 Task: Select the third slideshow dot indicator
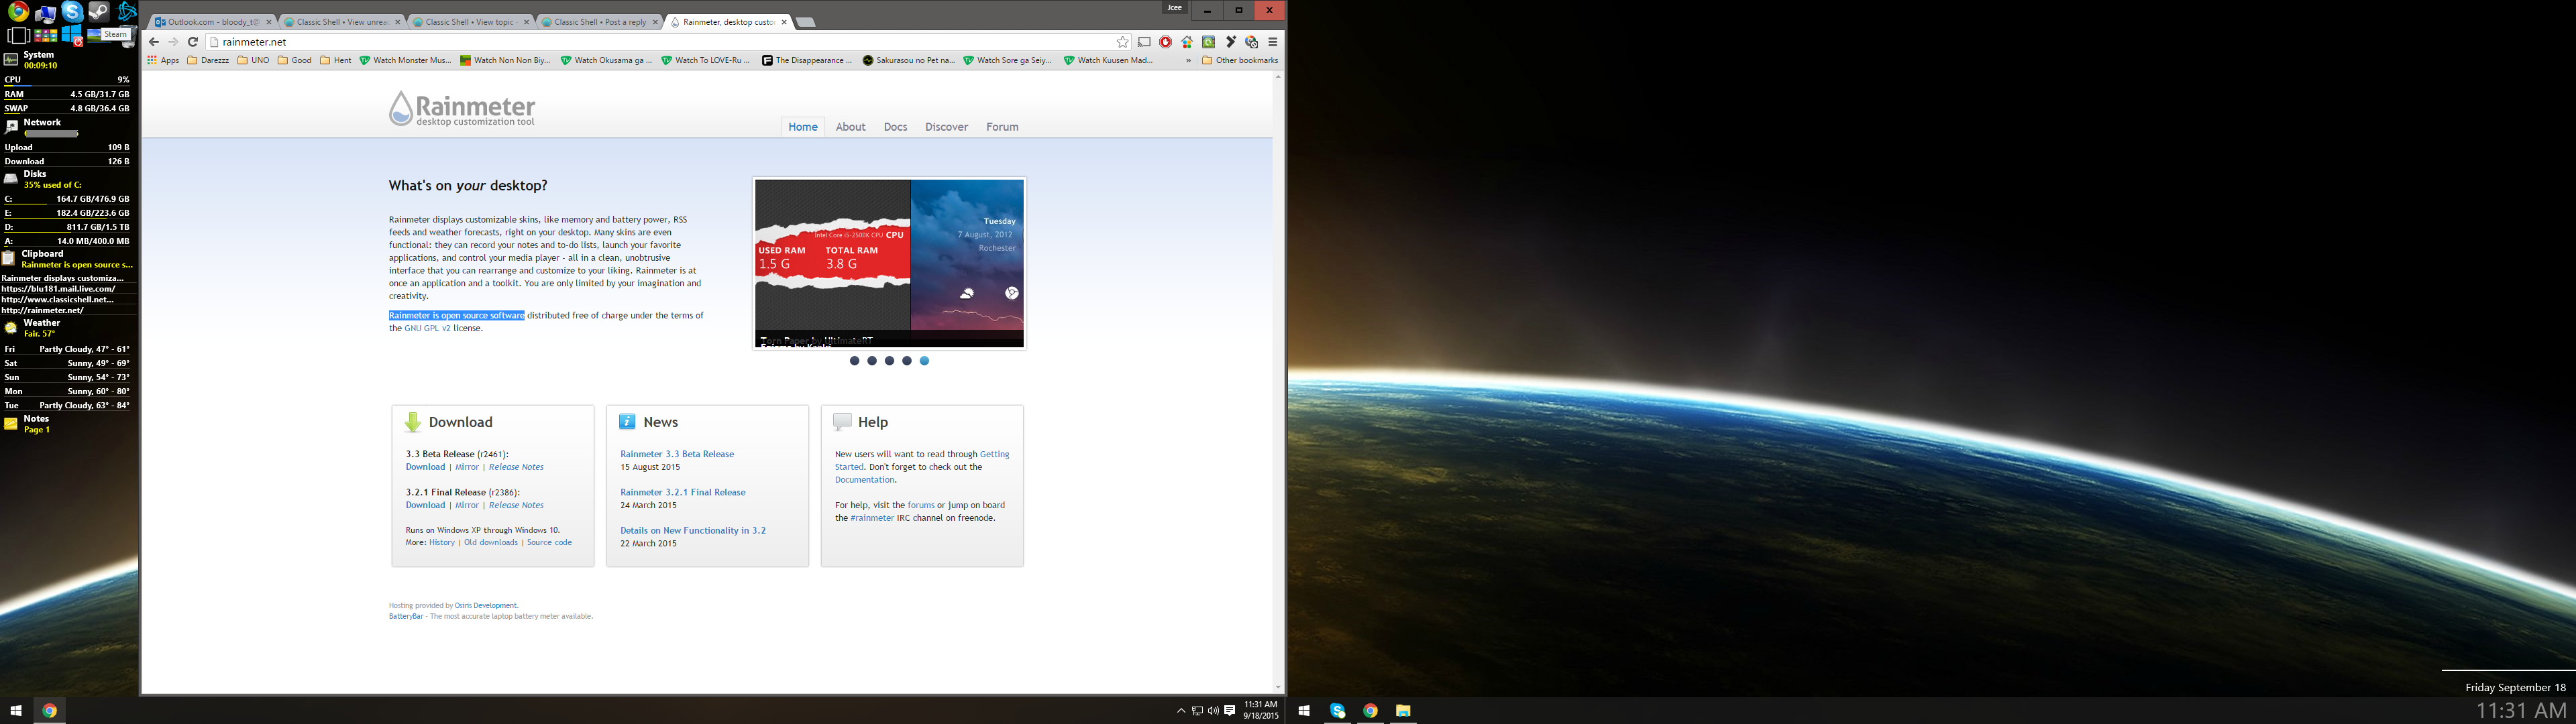(889, 361)
